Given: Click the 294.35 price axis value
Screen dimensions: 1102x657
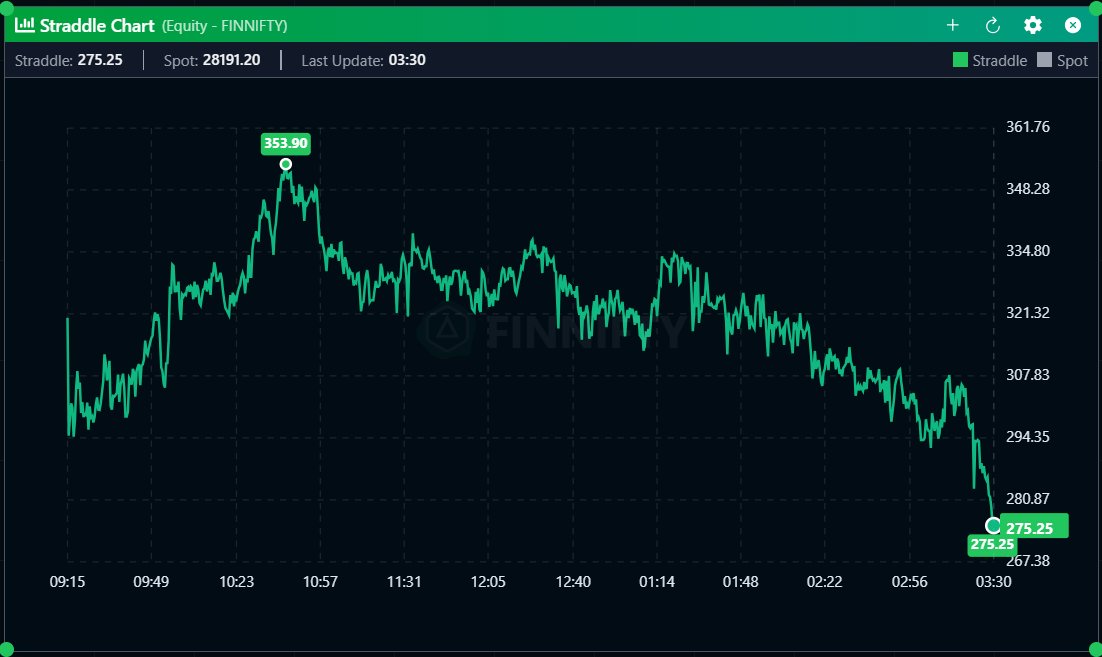Looking at the screenshot, I should [1028, 437].
